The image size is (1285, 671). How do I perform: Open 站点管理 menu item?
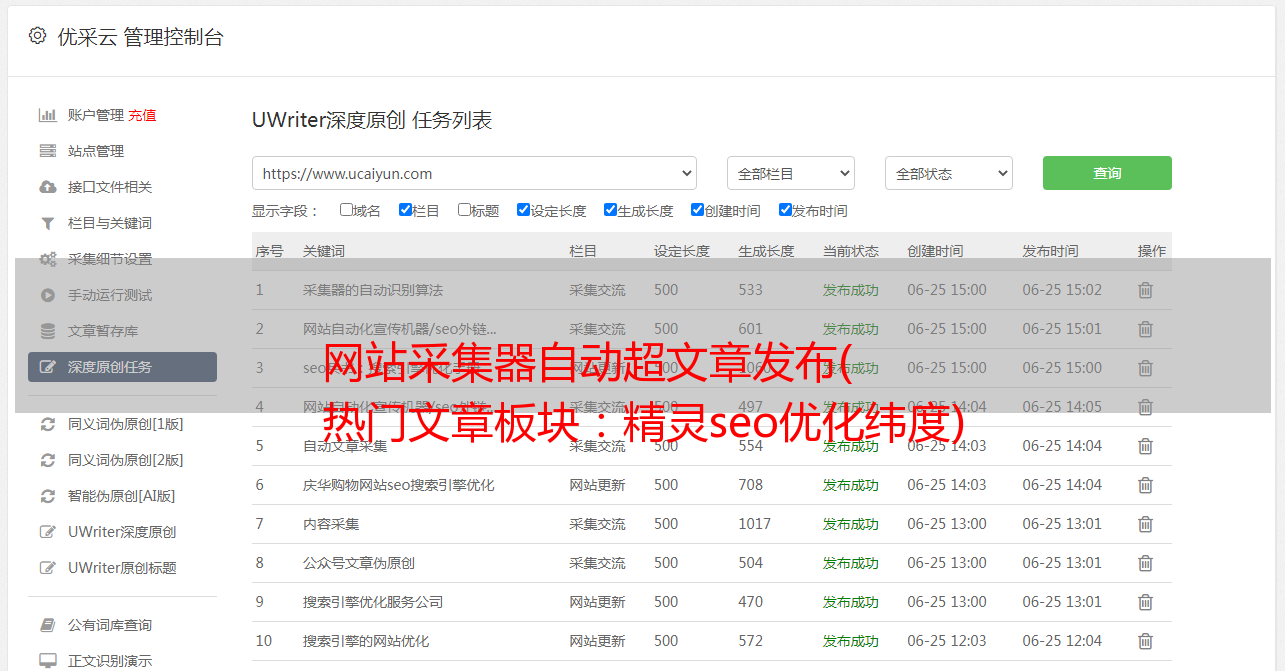tap(96, 151)
